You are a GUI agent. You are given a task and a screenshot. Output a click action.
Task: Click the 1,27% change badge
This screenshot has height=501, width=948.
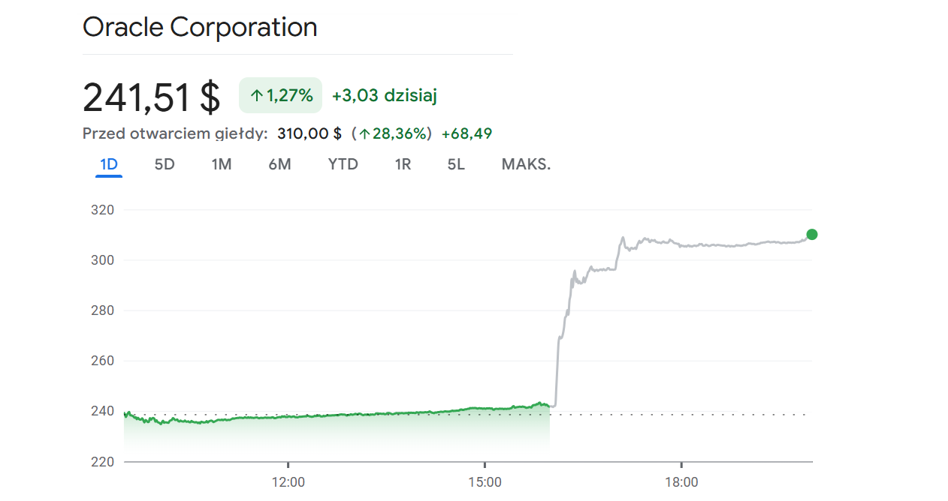click(281, 95)
